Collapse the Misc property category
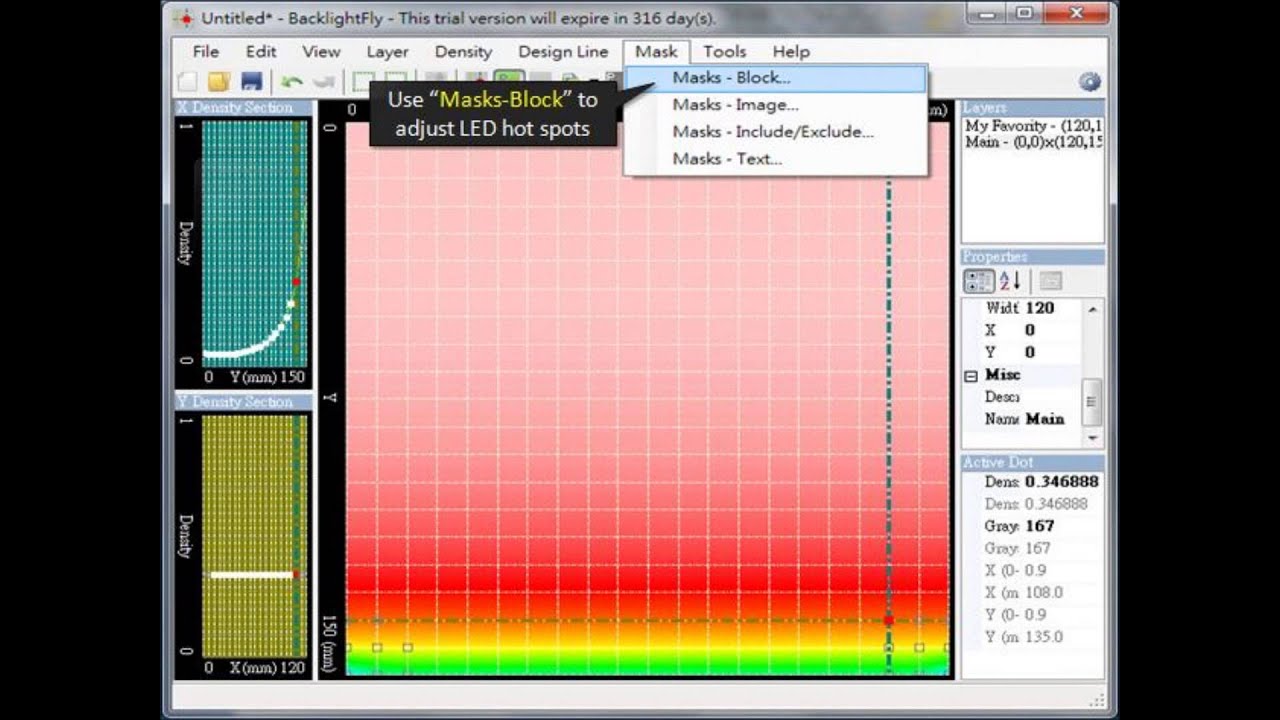 tap(970, 375)
